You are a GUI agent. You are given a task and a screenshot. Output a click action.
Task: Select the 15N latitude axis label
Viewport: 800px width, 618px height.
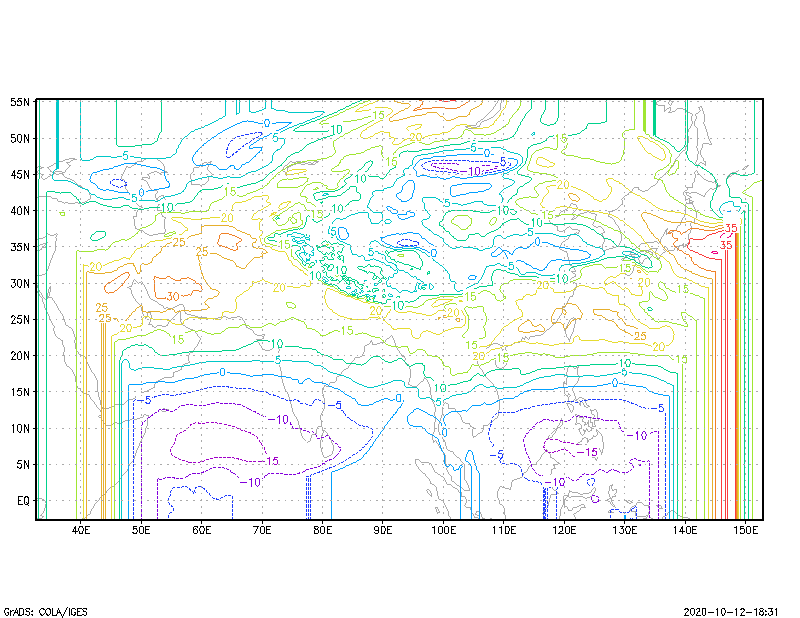20,392
